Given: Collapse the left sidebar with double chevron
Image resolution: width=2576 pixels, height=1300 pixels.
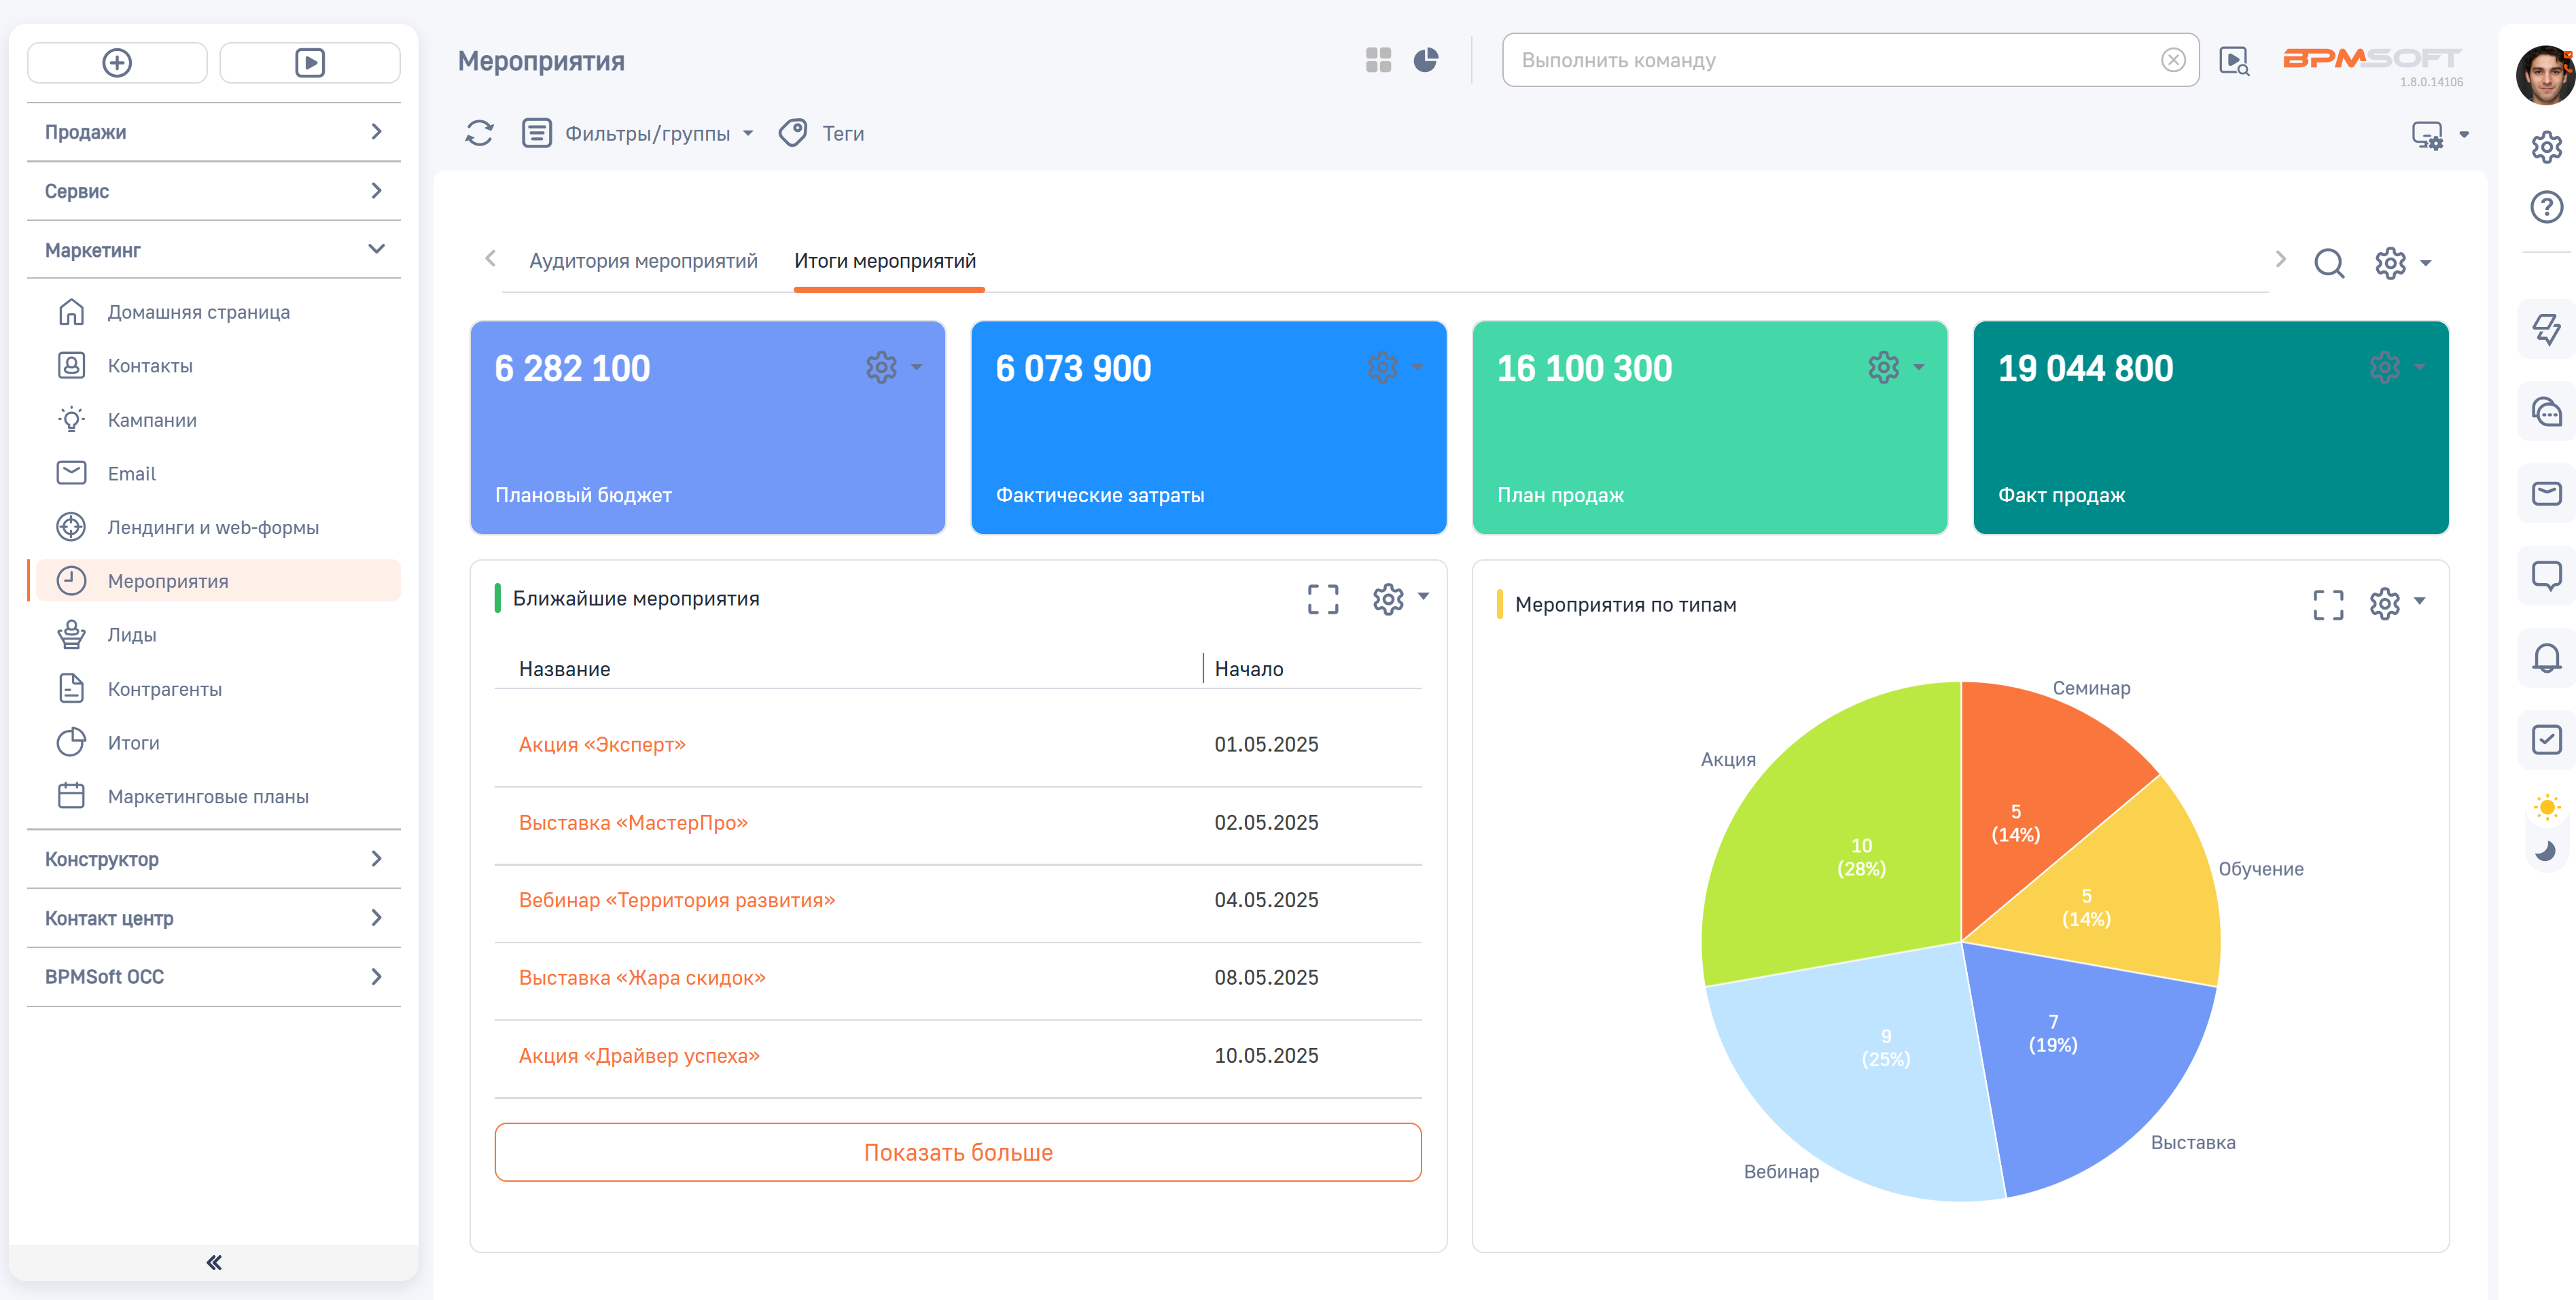Looking at the screenshot, I should [214, 1262].
